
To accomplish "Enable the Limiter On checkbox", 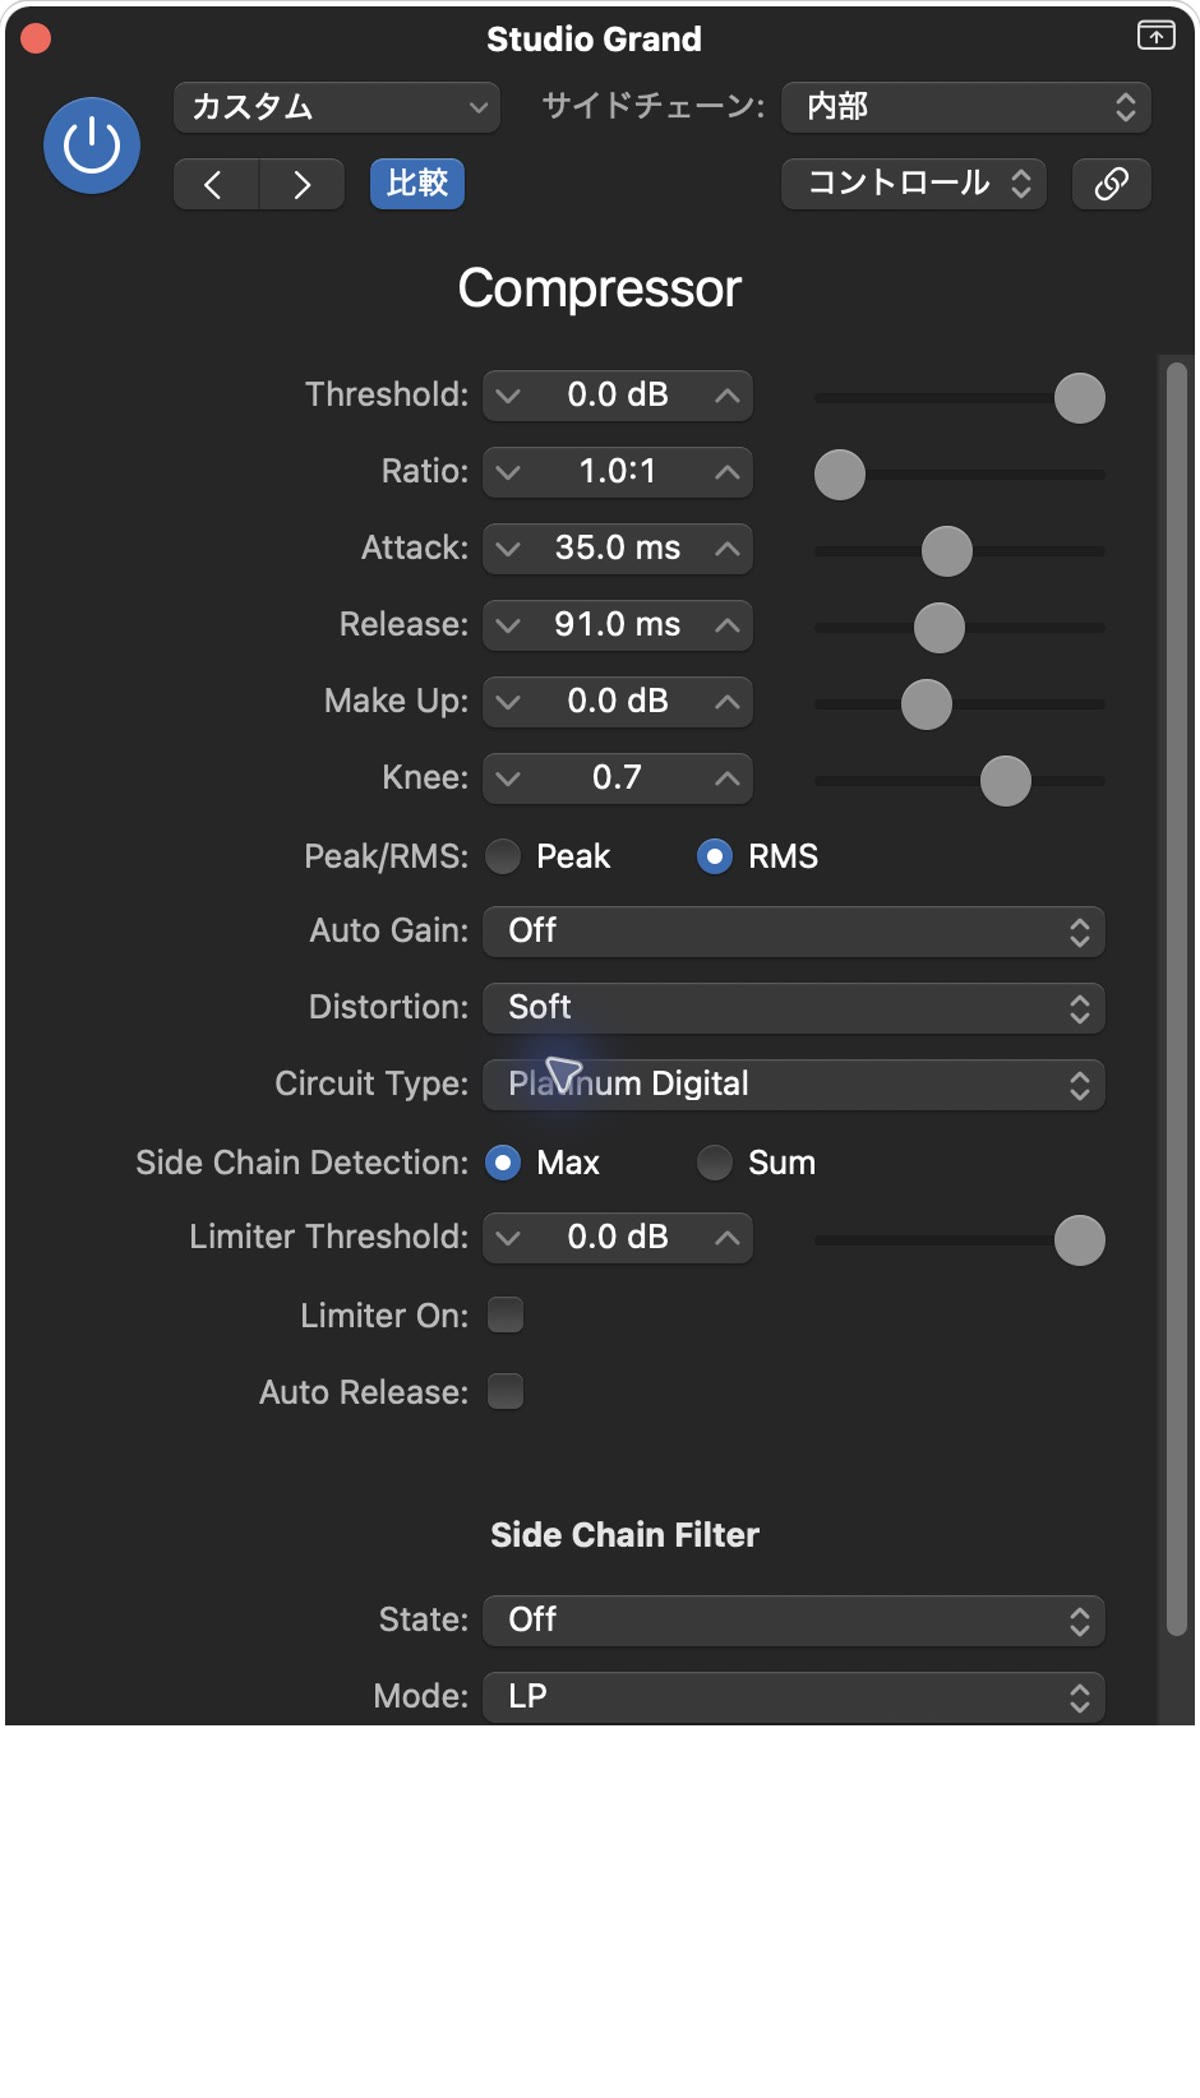I will (x=505, y=1315).
